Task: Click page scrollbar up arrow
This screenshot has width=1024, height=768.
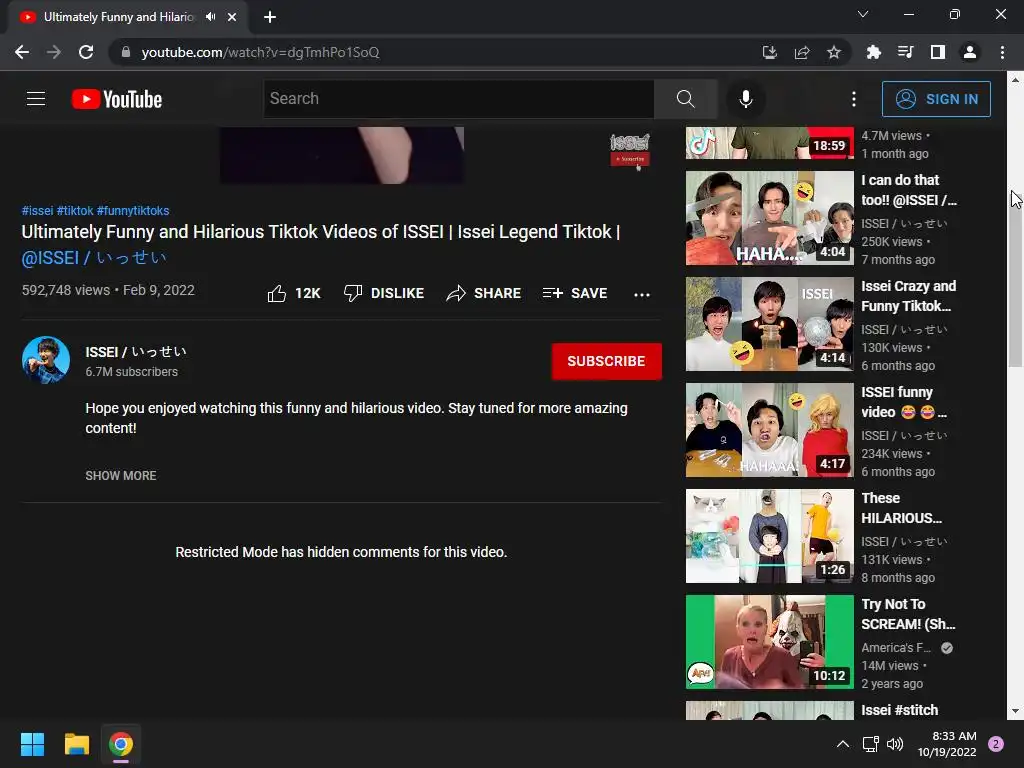Action: coord(1015,80)
